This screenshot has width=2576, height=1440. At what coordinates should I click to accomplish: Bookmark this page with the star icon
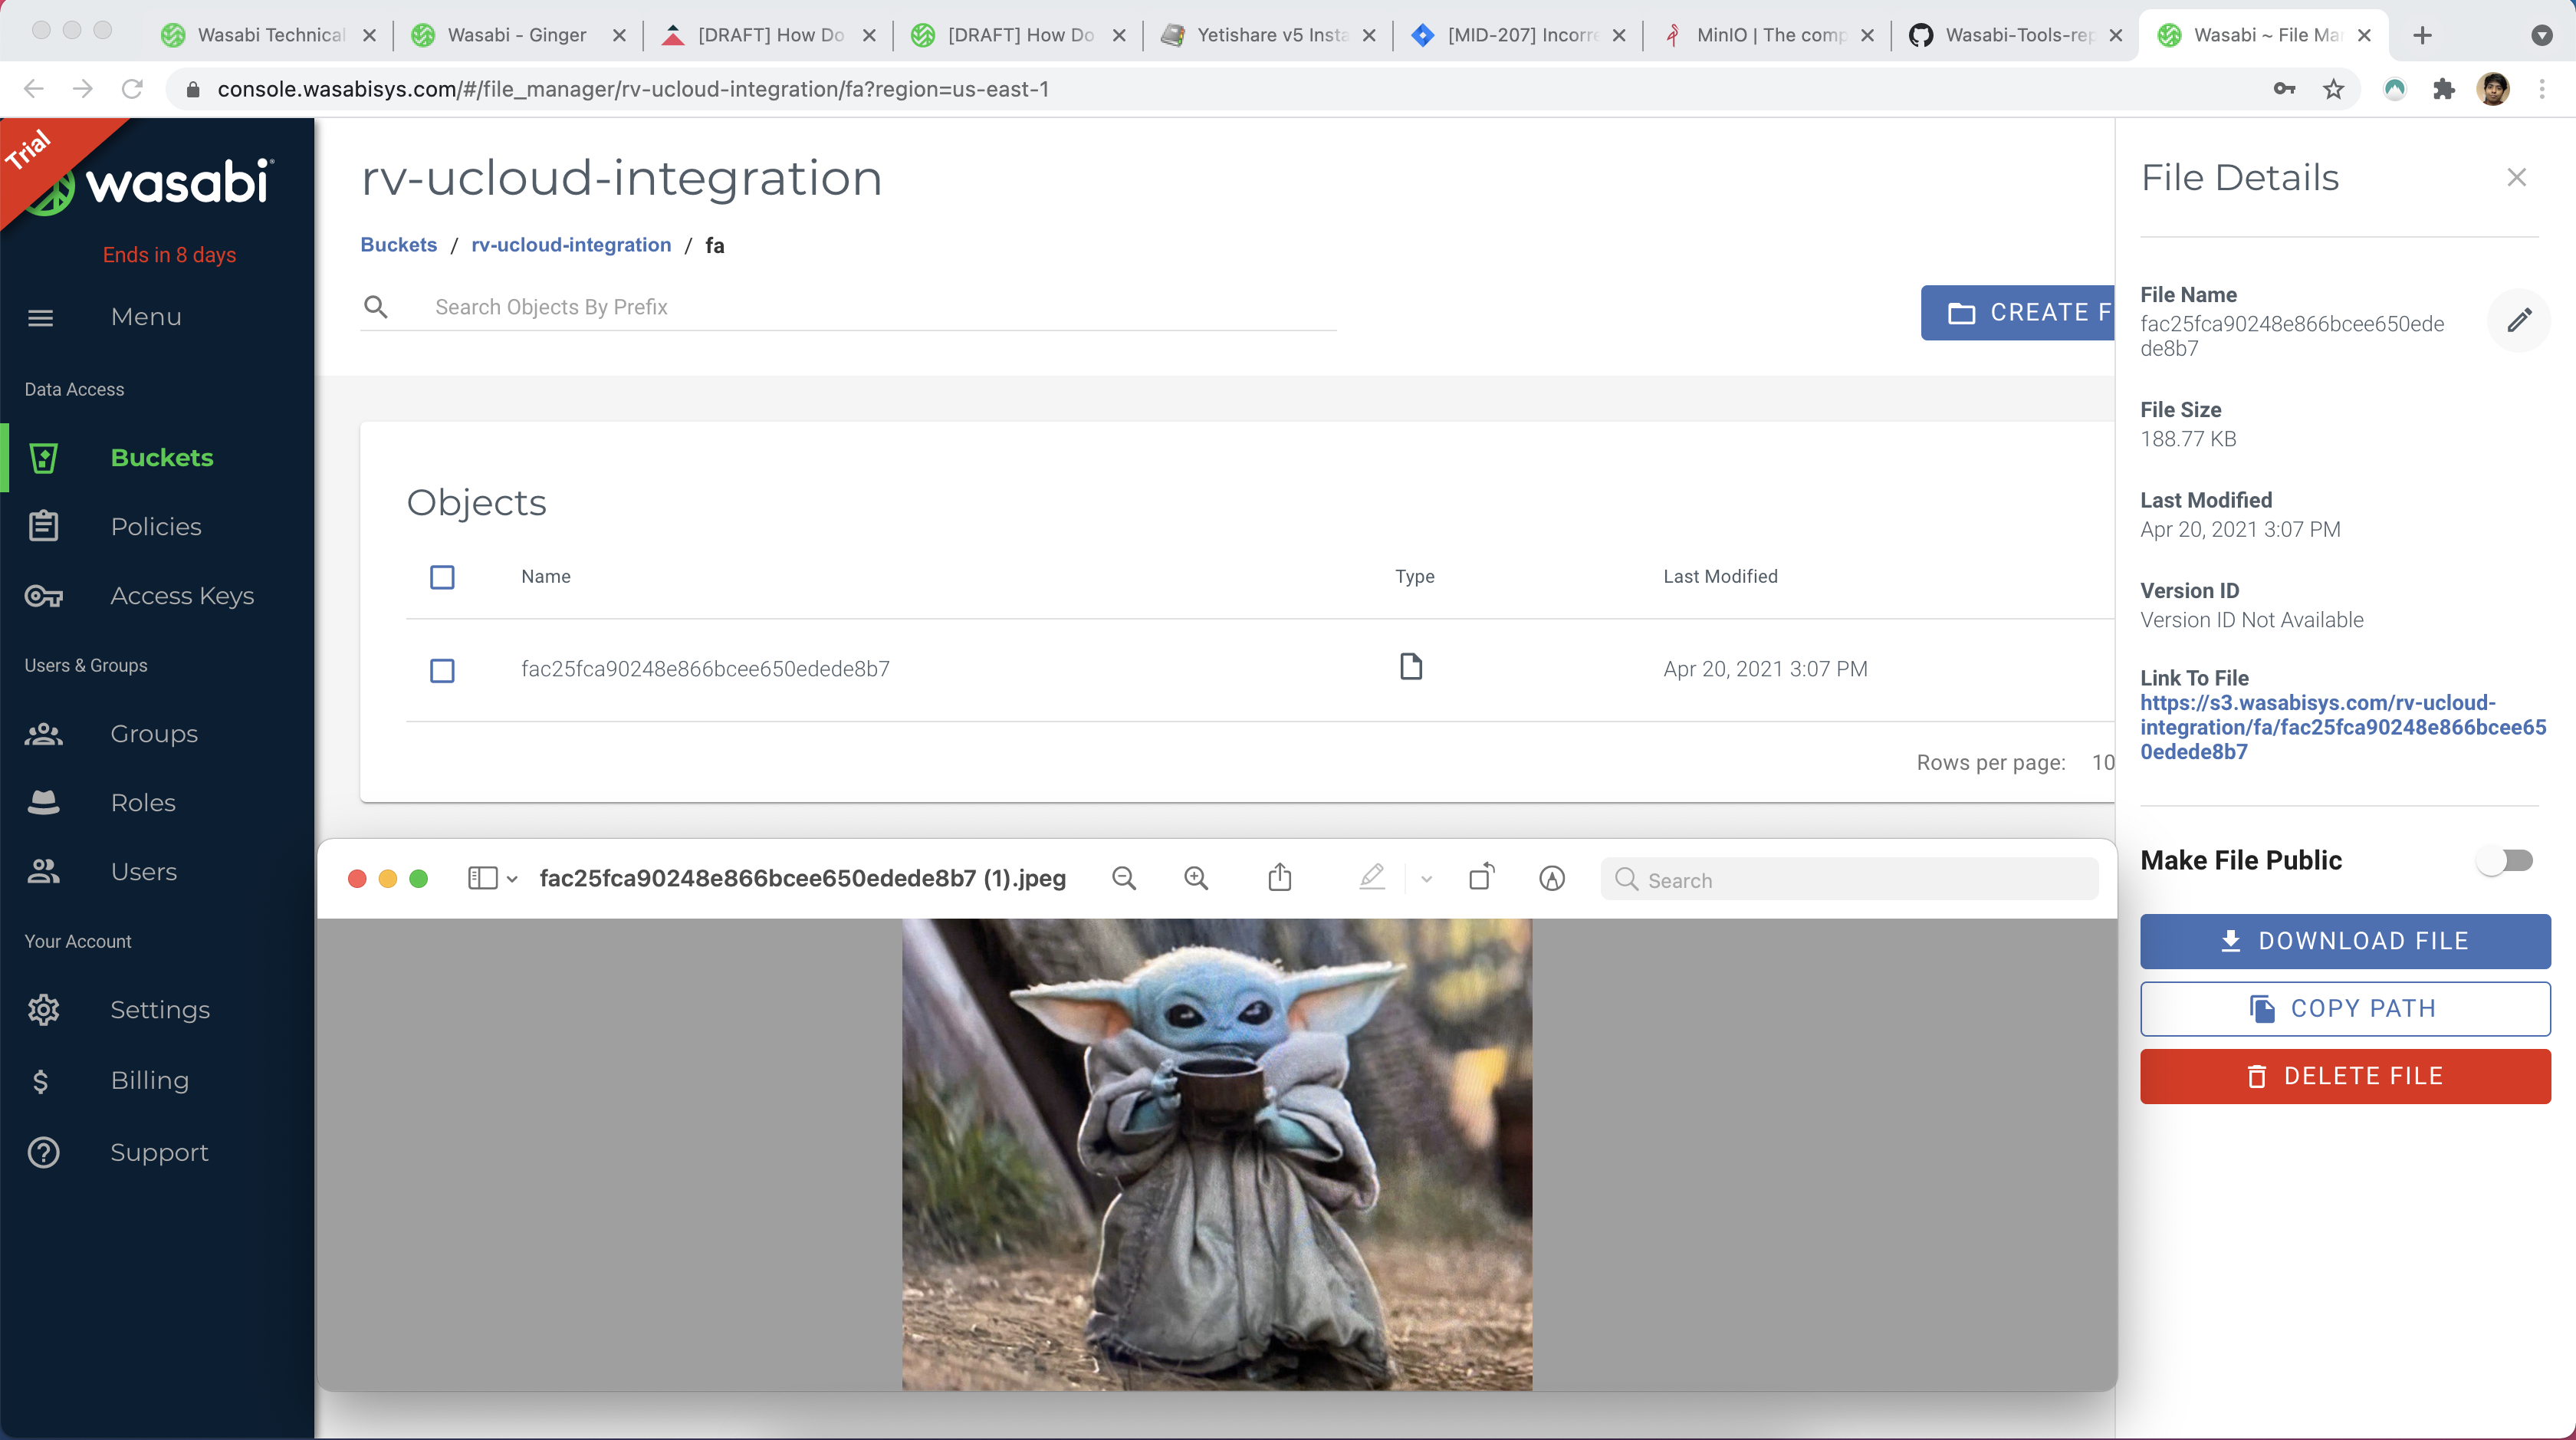pyautogui.click(x=2334, y=89)
